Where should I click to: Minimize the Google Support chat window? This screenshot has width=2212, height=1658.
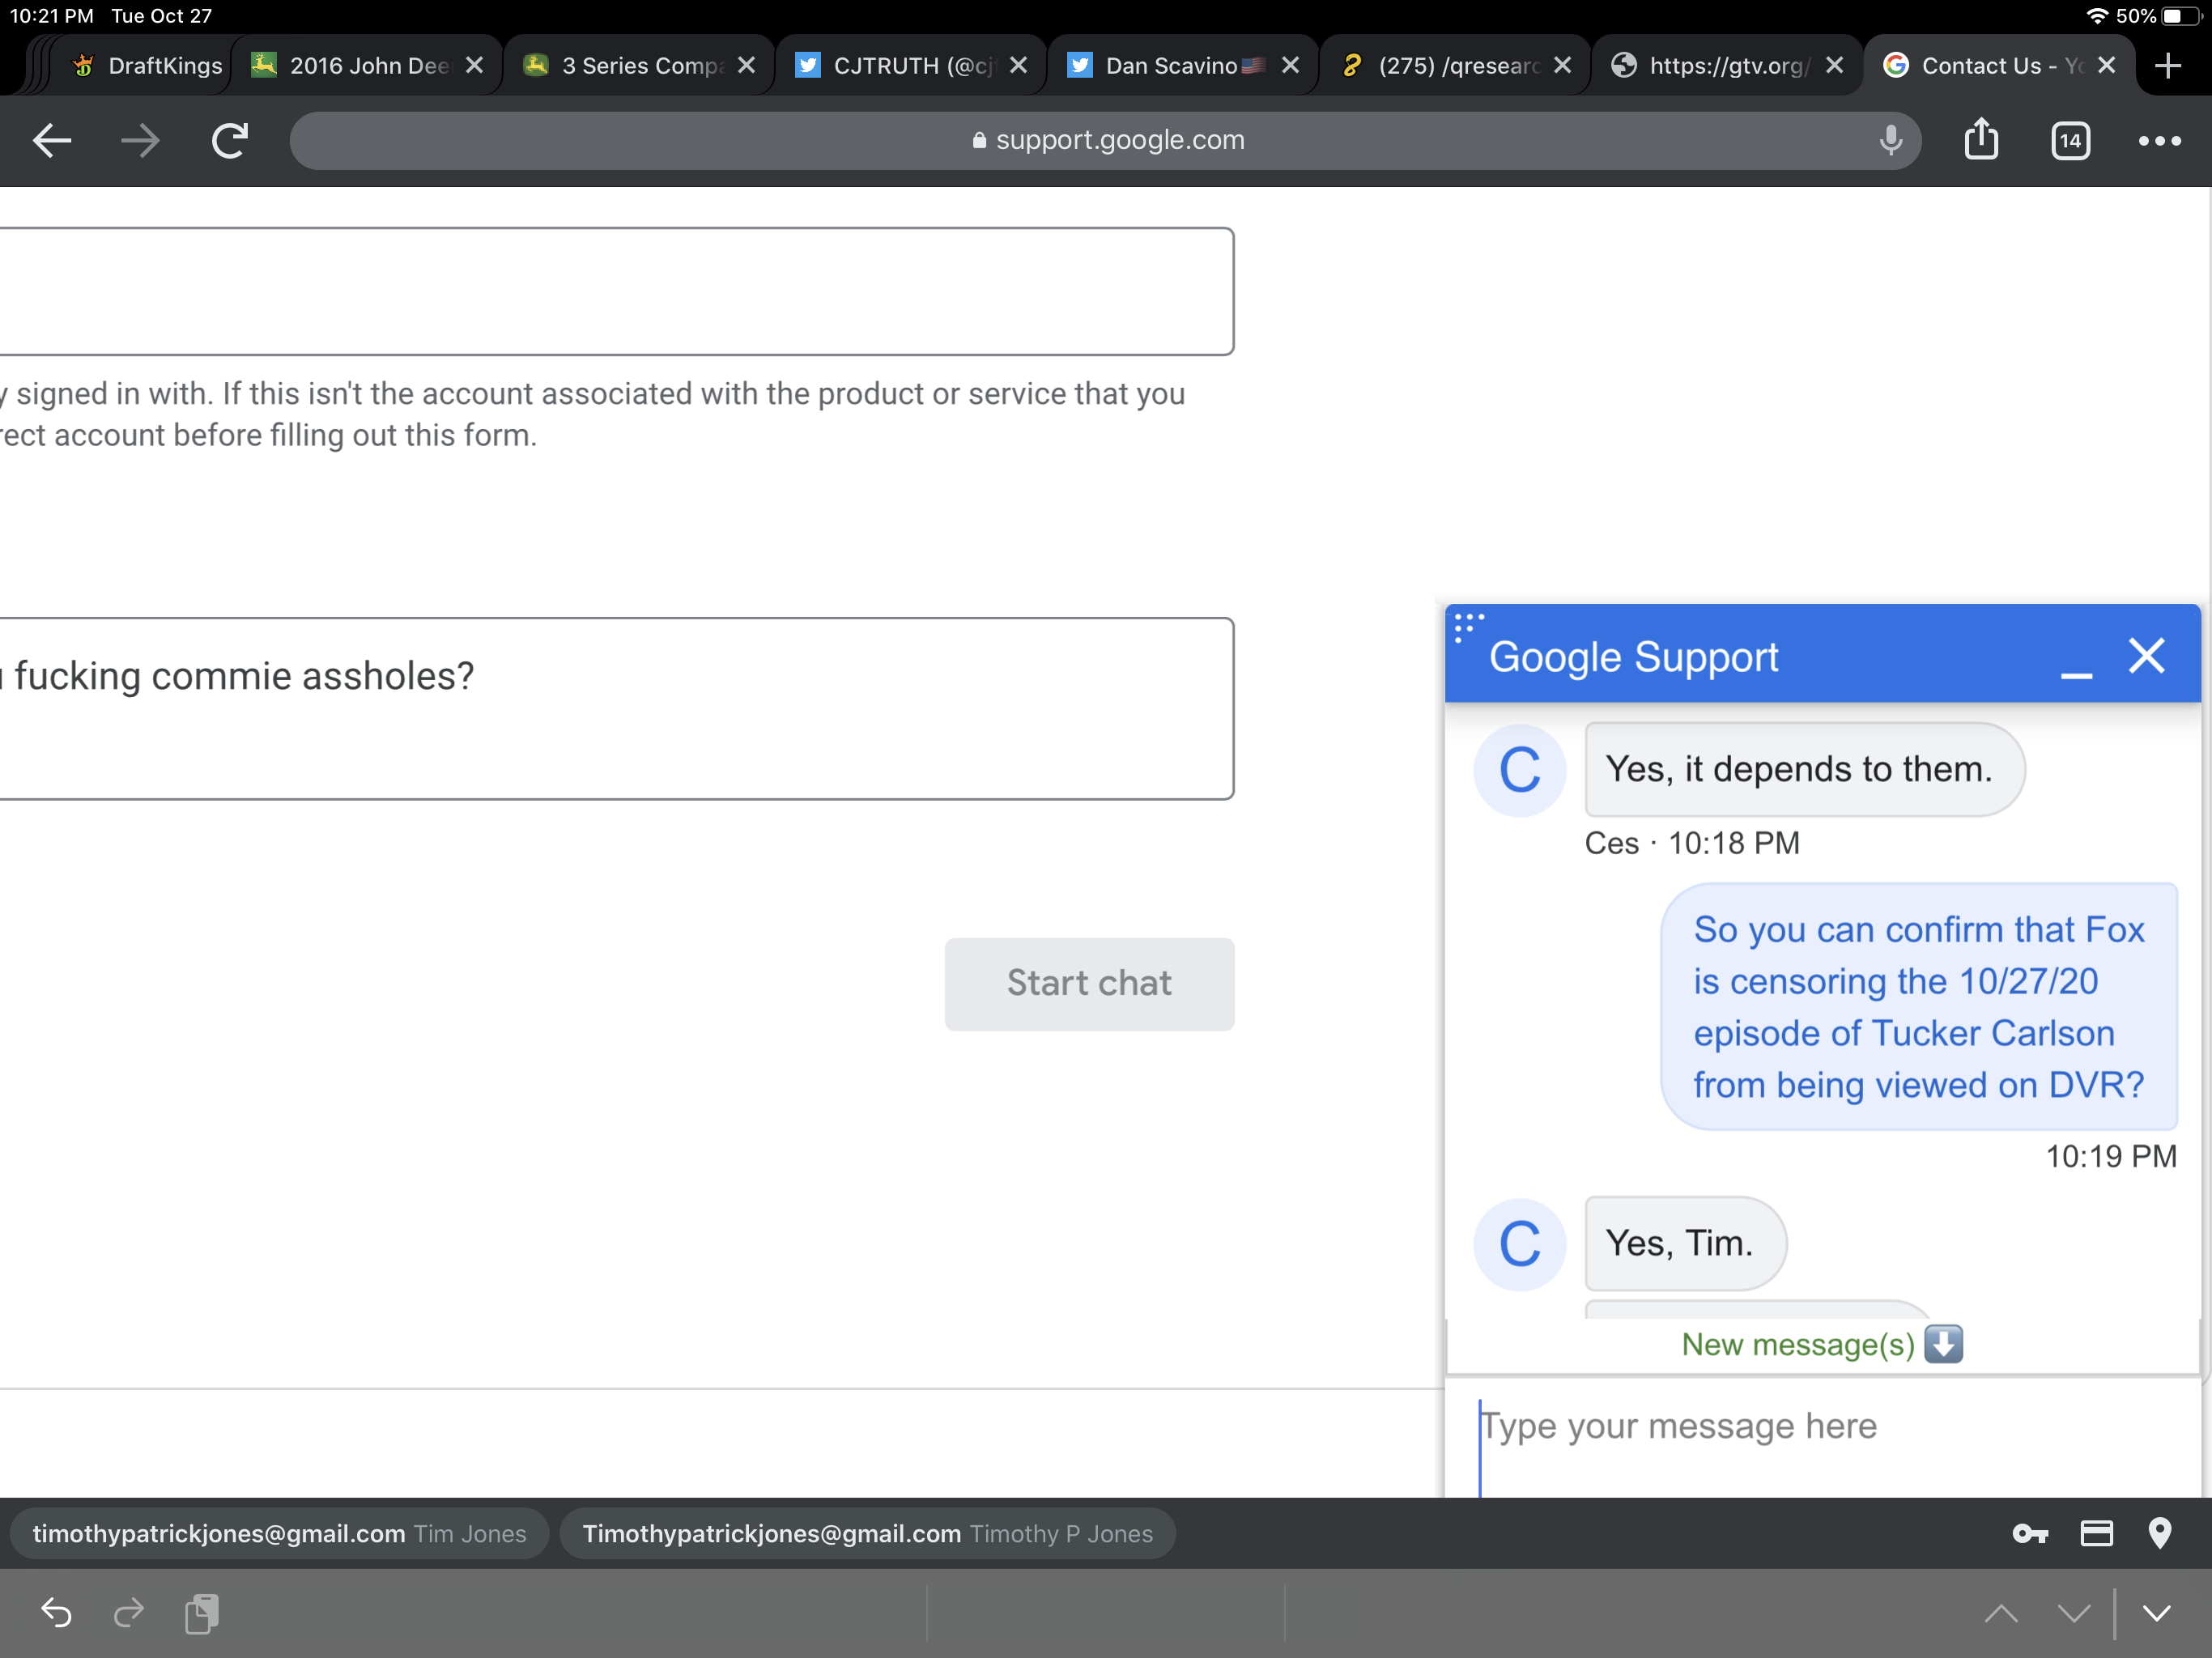point(2076,676)
